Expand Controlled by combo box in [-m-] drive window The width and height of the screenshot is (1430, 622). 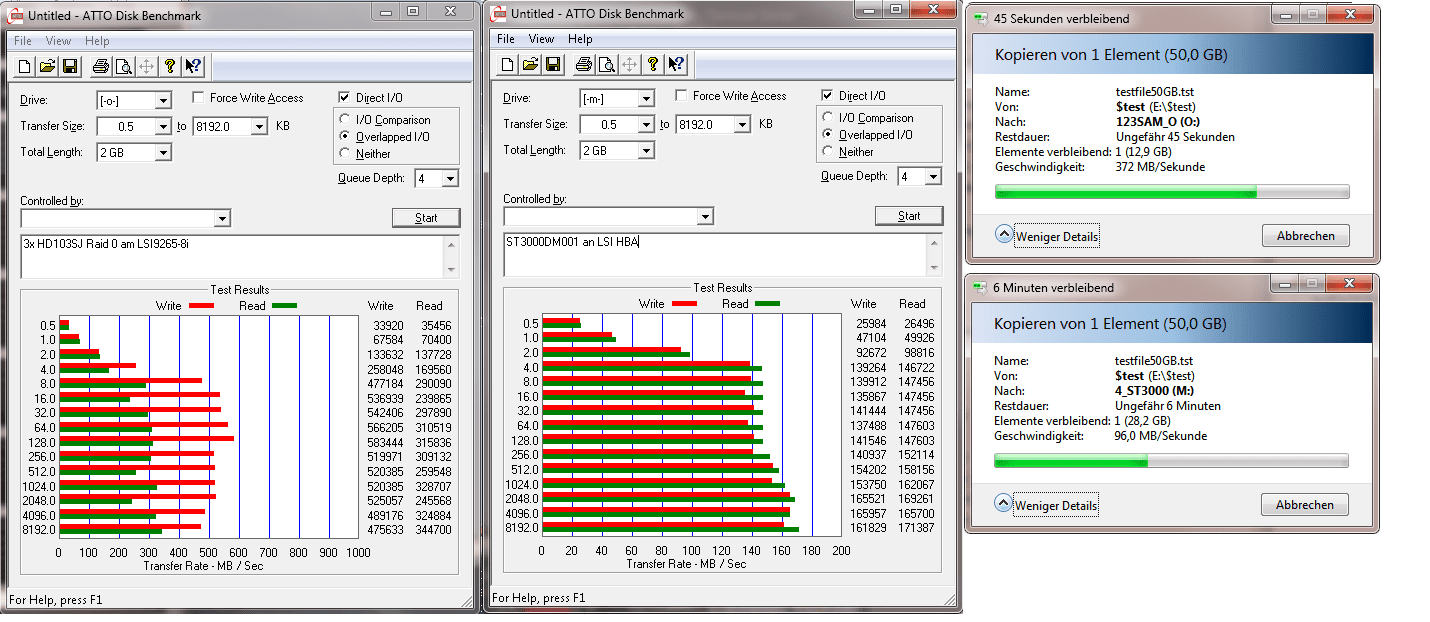pos(705,216)
